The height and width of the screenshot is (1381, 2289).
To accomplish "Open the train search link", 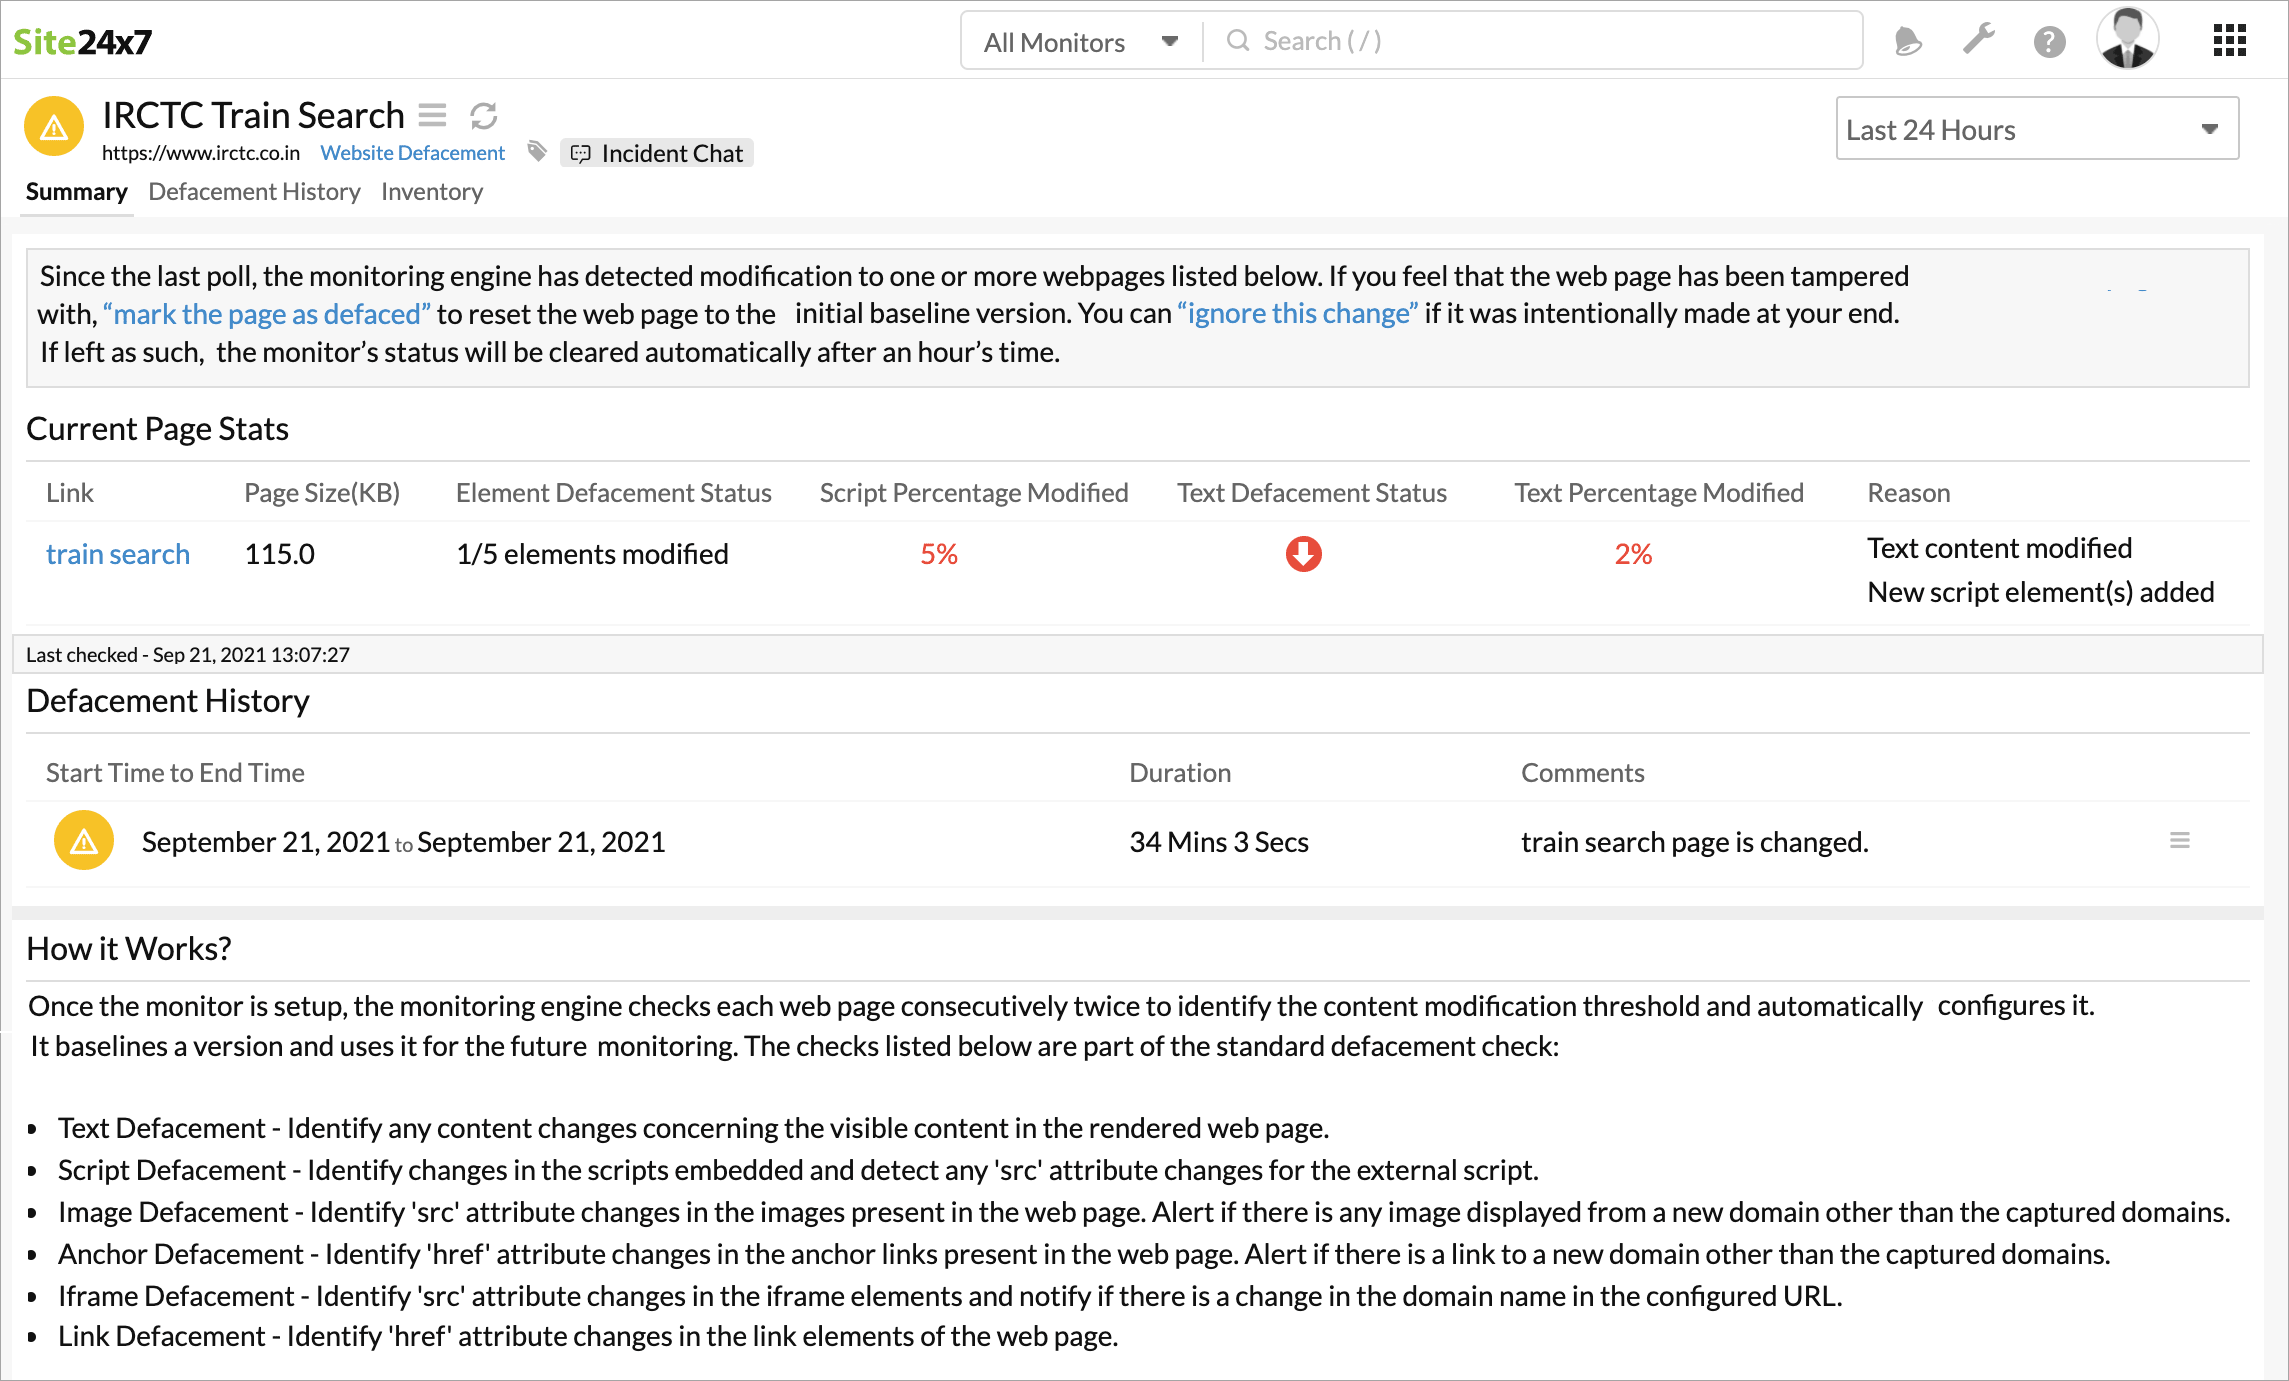I will click(x=118, y=554).
